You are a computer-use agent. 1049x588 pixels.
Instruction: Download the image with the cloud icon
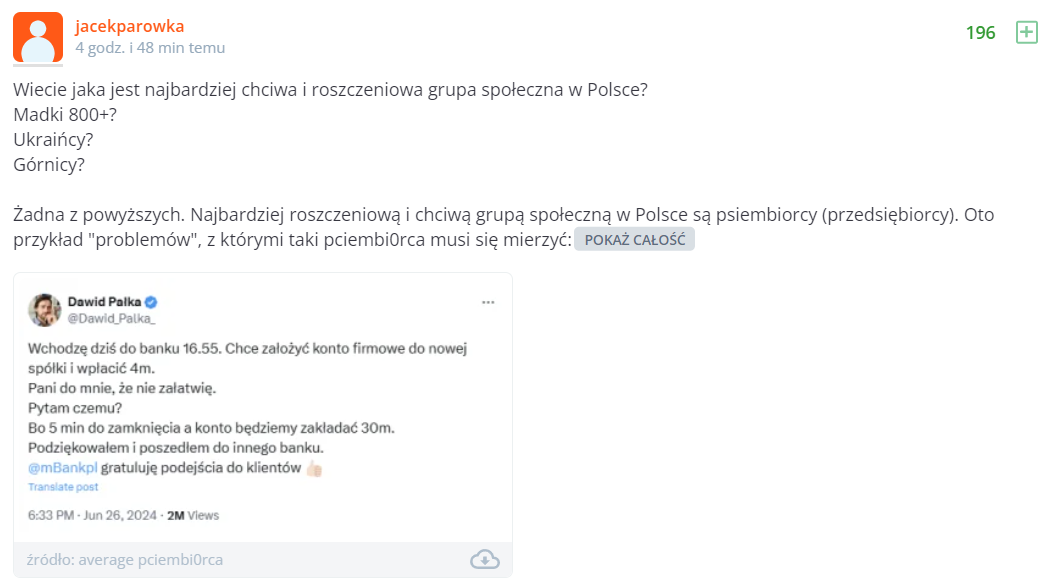coord(484,559)
